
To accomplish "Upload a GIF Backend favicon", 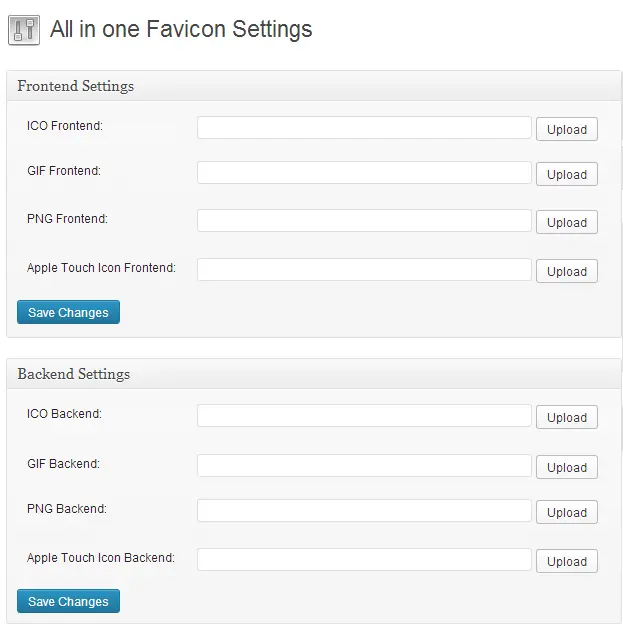I will pyautogui.click(x=567, y=467).
